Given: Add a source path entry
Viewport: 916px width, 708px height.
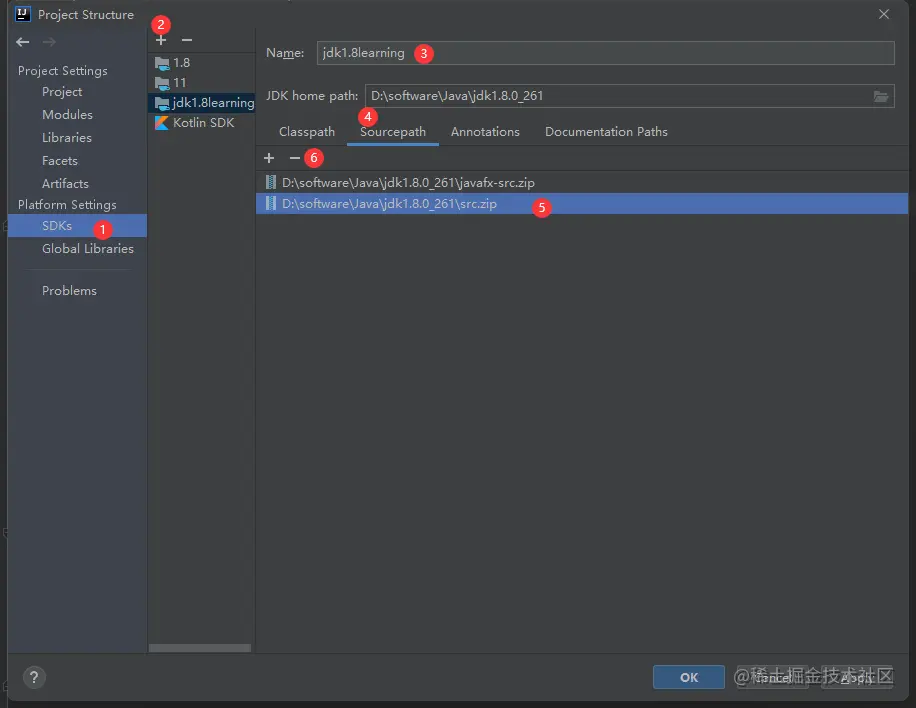Looking at the screenshot, I should pyautogui.click(x=269, y=158).
